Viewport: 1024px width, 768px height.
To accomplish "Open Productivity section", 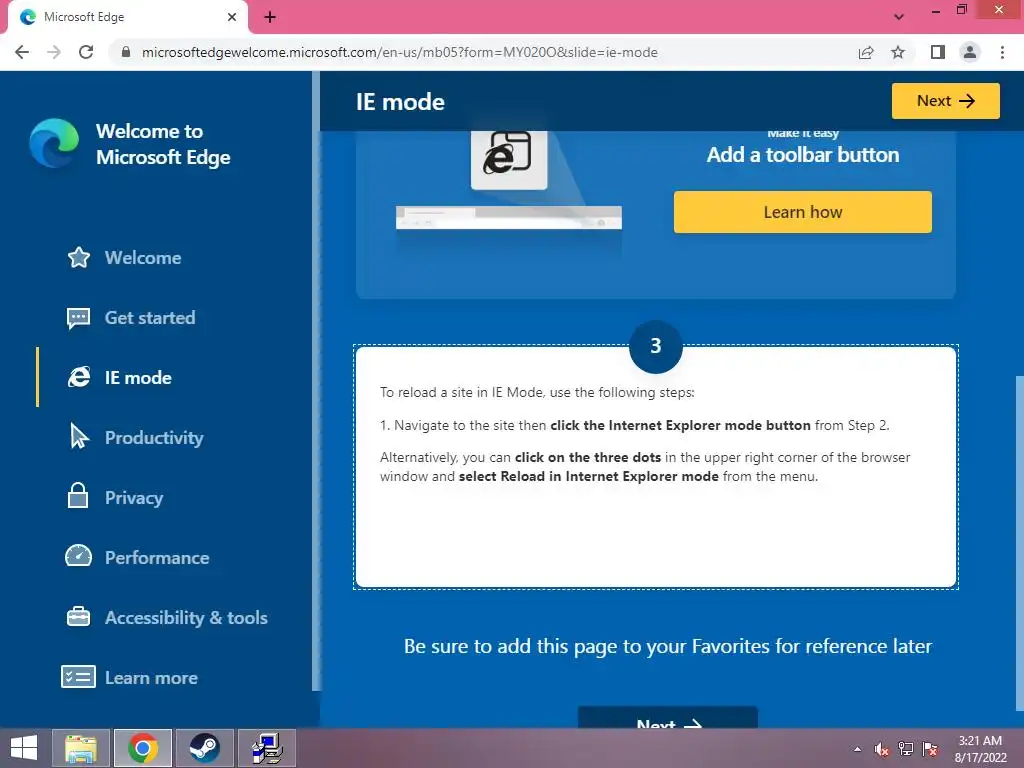I will pyautogui.click(x=154, y=438).
